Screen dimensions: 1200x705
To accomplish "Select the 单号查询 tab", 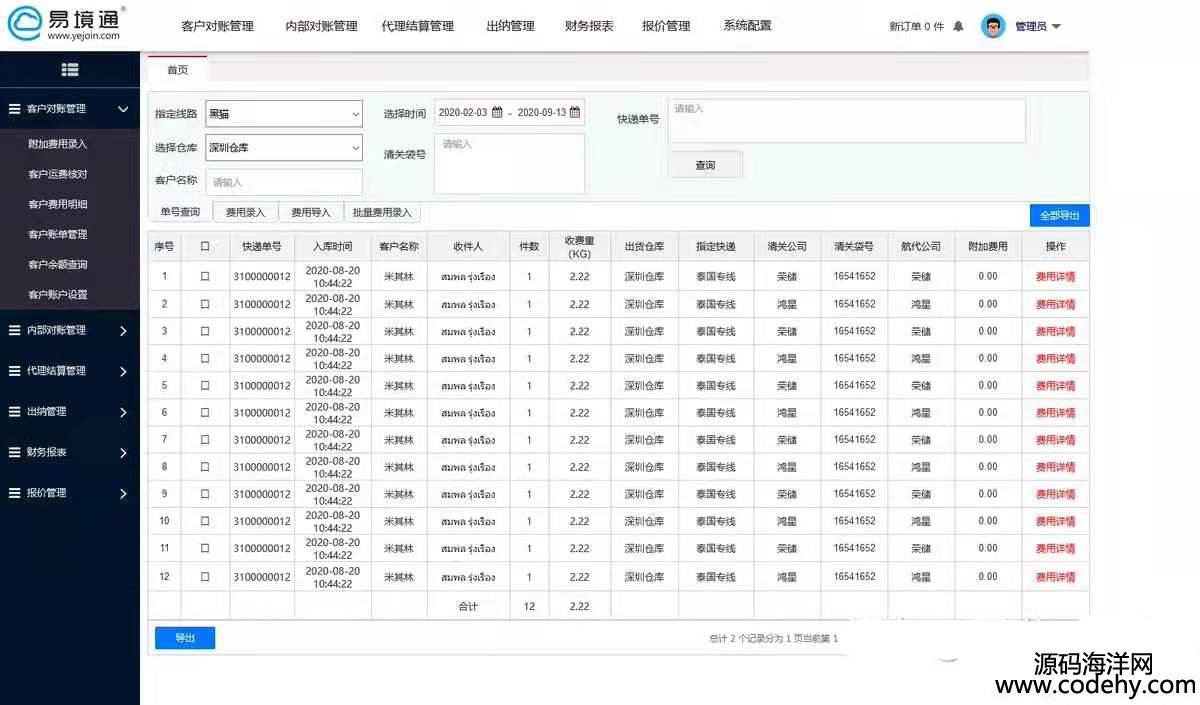I will point(180,212).
